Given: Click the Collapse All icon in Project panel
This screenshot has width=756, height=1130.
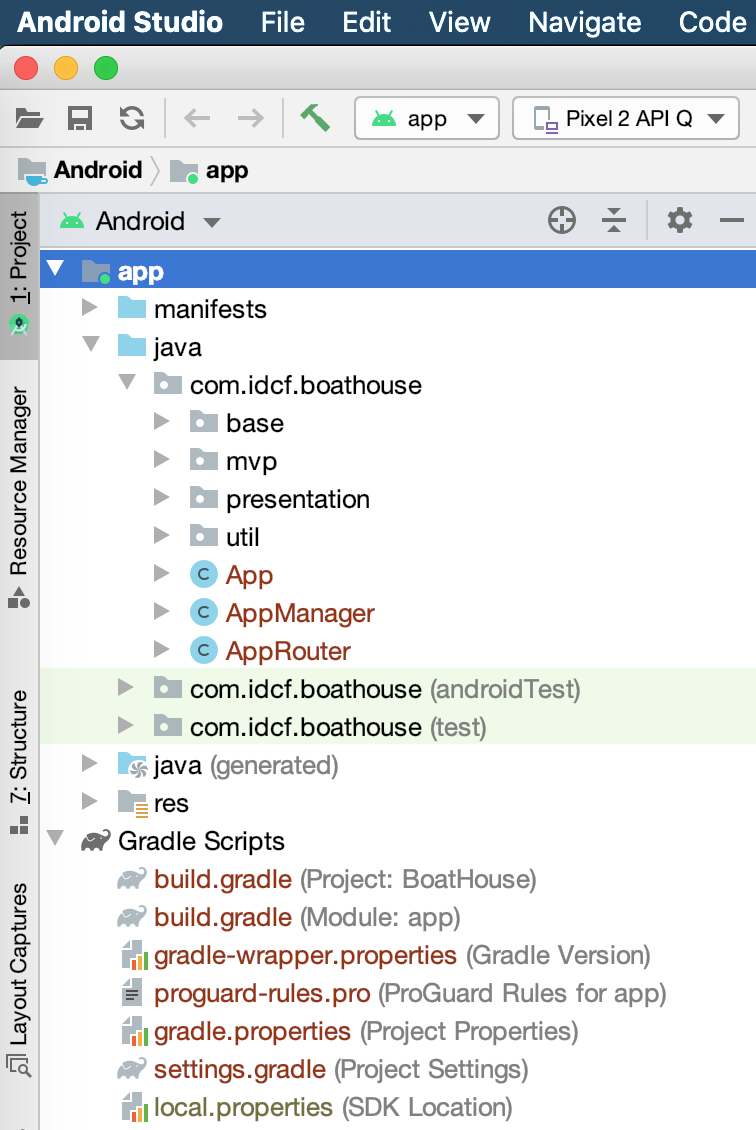Looking at the screenshot, I should [614, 221].
